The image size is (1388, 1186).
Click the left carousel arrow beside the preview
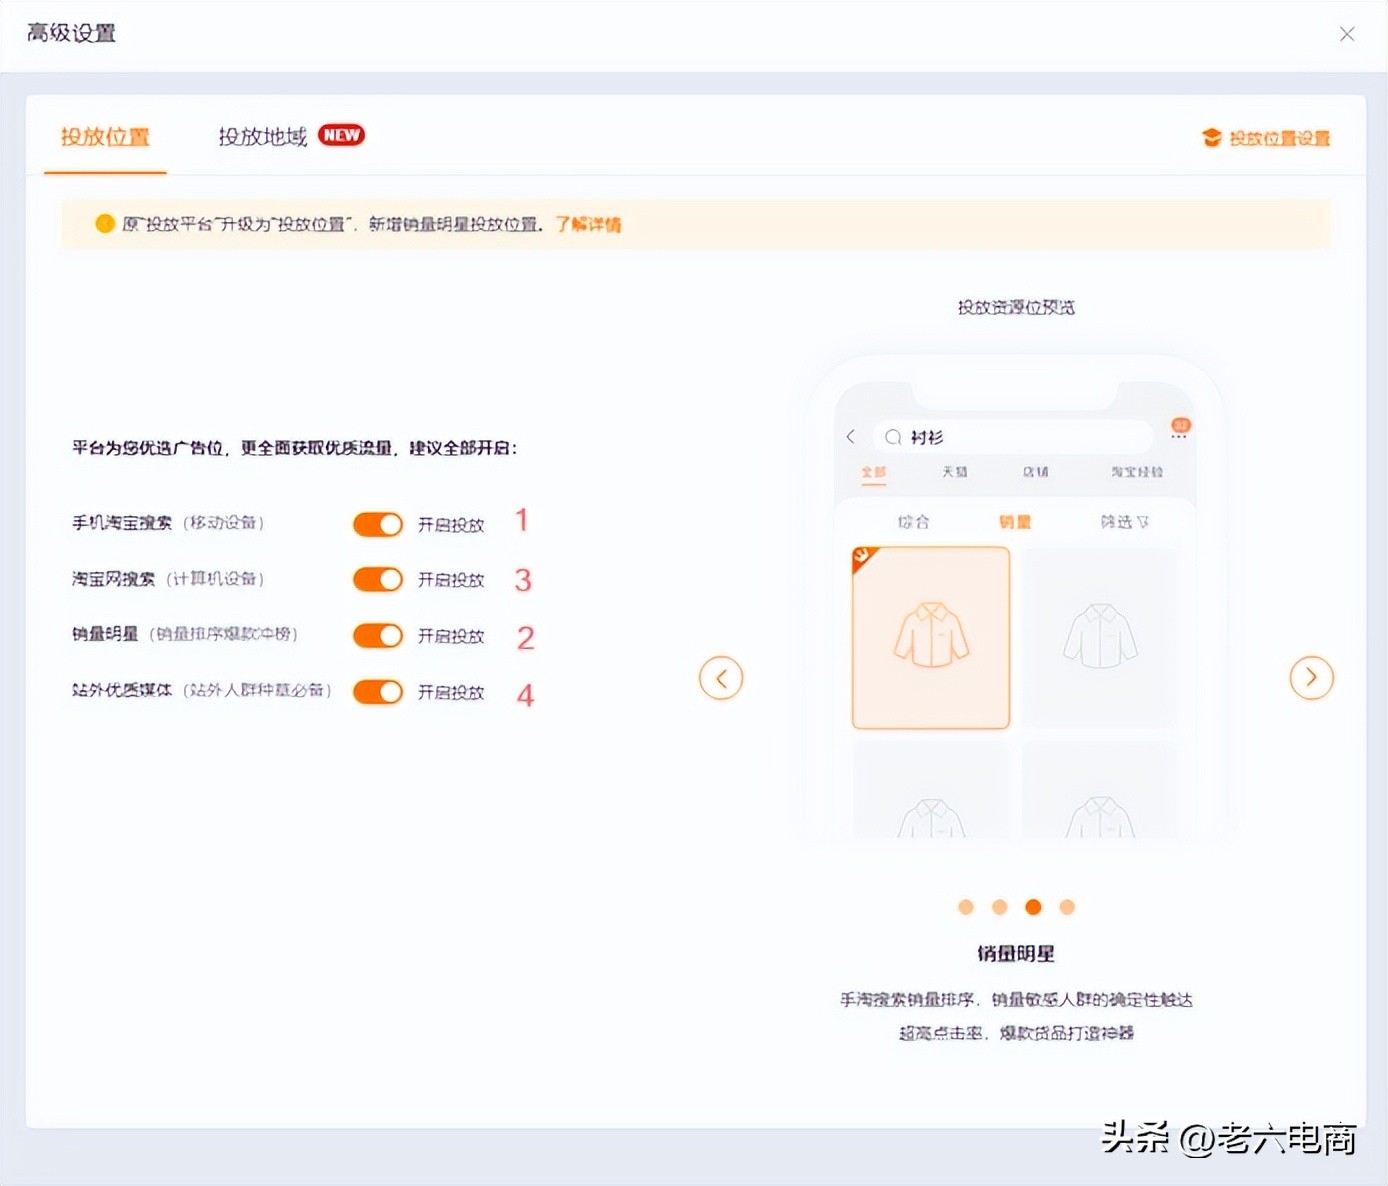pyautogui.click(x=721, y=677)
